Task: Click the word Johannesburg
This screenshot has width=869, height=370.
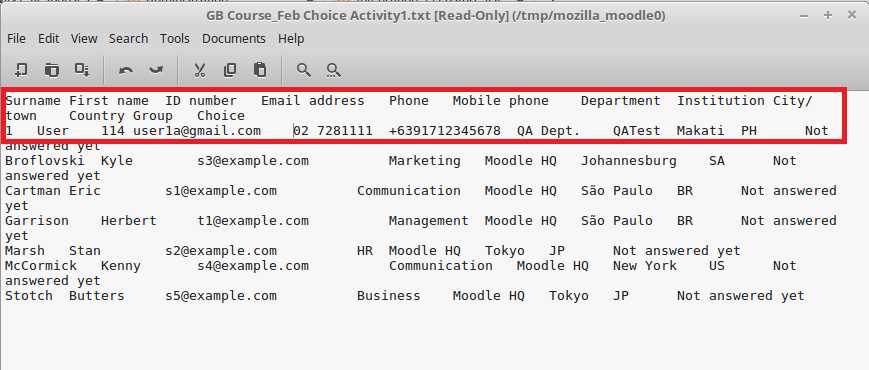Action: 628,161
